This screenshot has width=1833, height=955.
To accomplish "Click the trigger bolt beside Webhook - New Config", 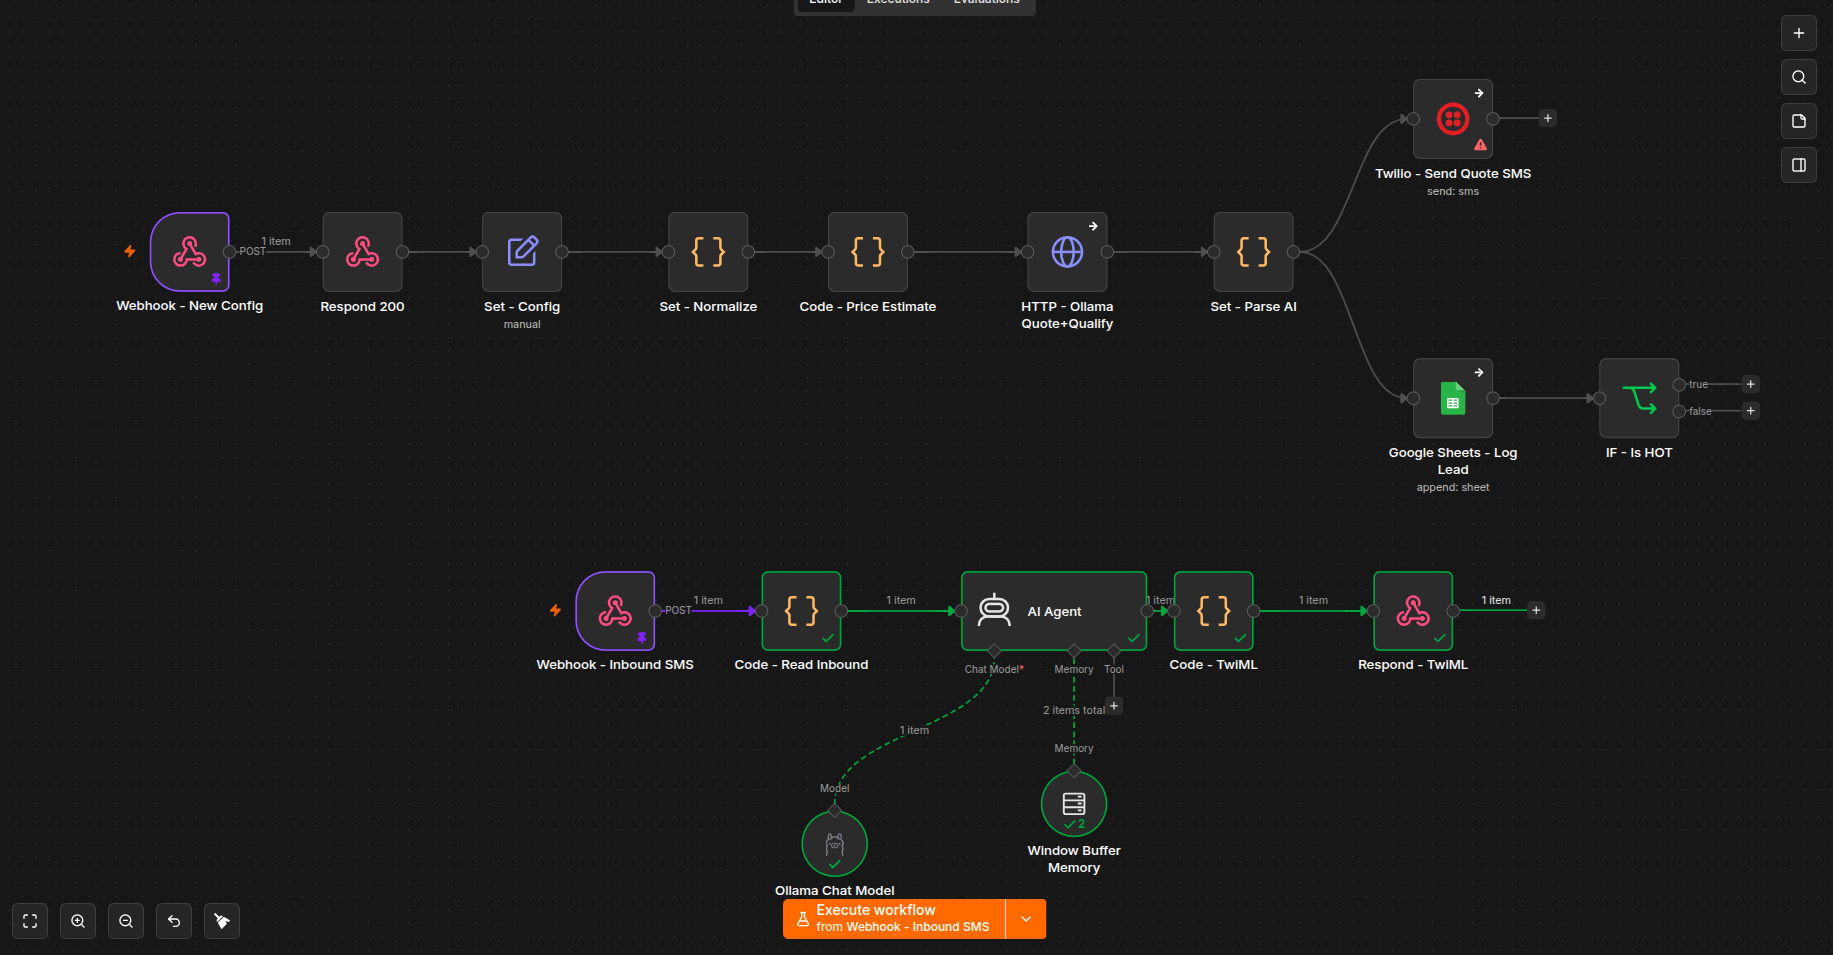I will point(130,252).
